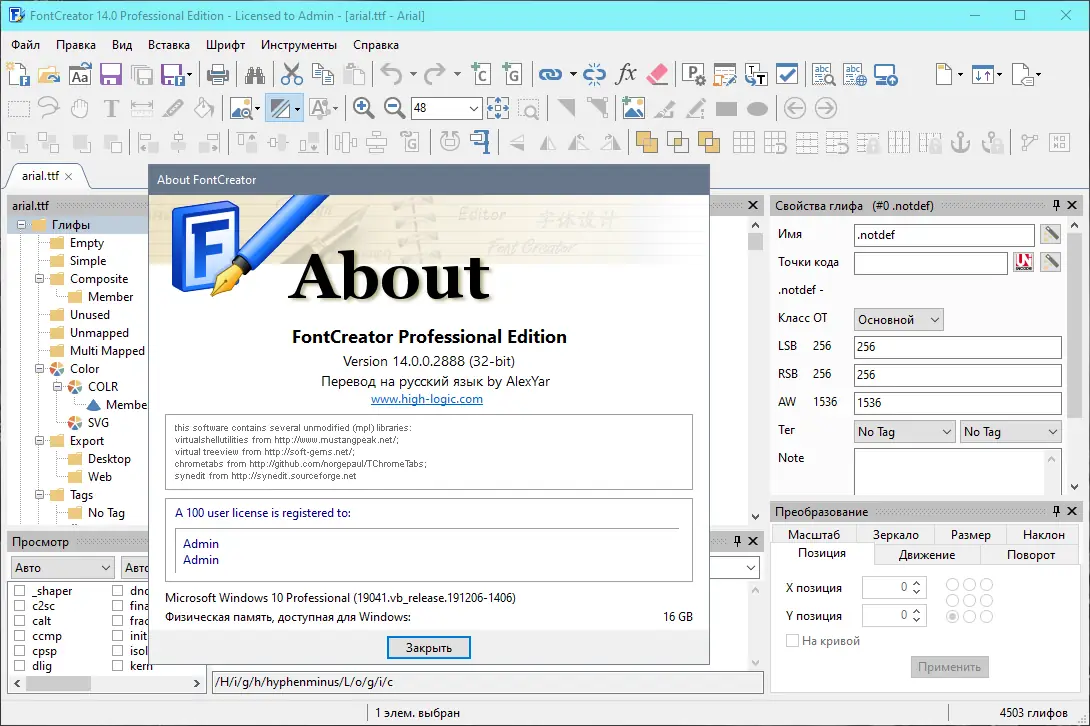
Task: Click the New font document icon
Action: (18, 74)
